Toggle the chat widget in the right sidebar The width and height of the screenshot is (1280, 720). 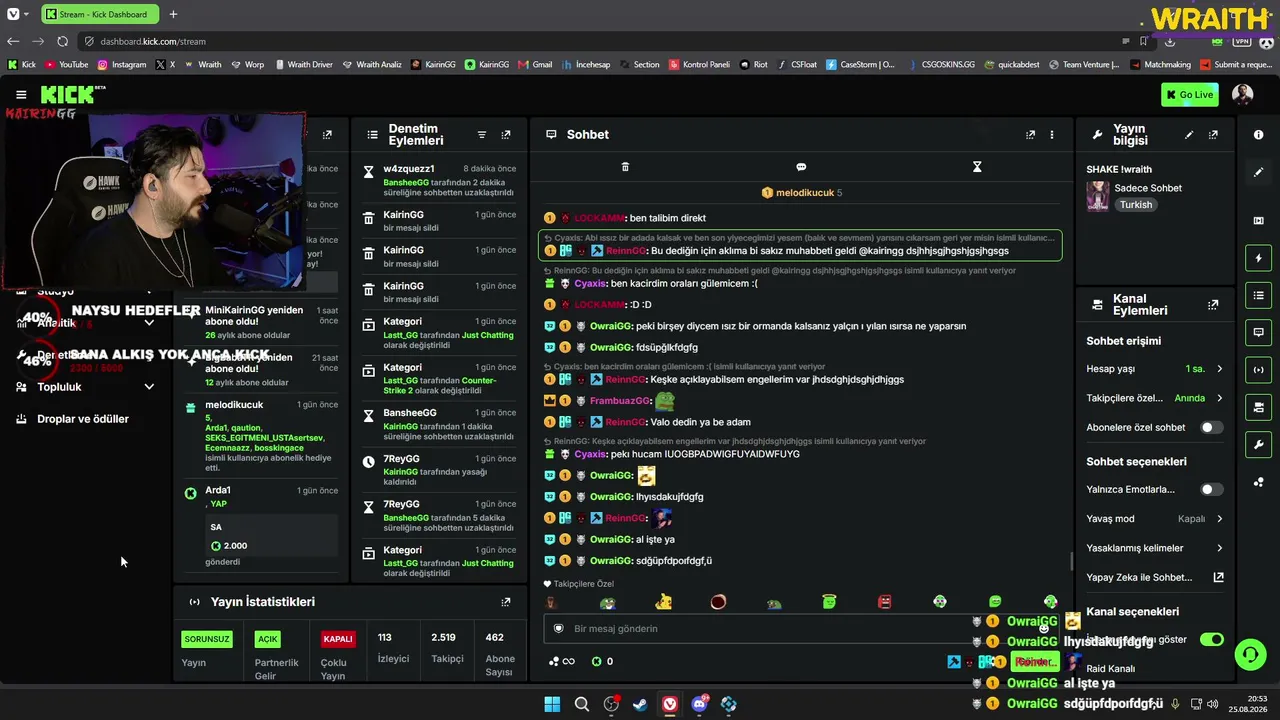coord(1258,332)
